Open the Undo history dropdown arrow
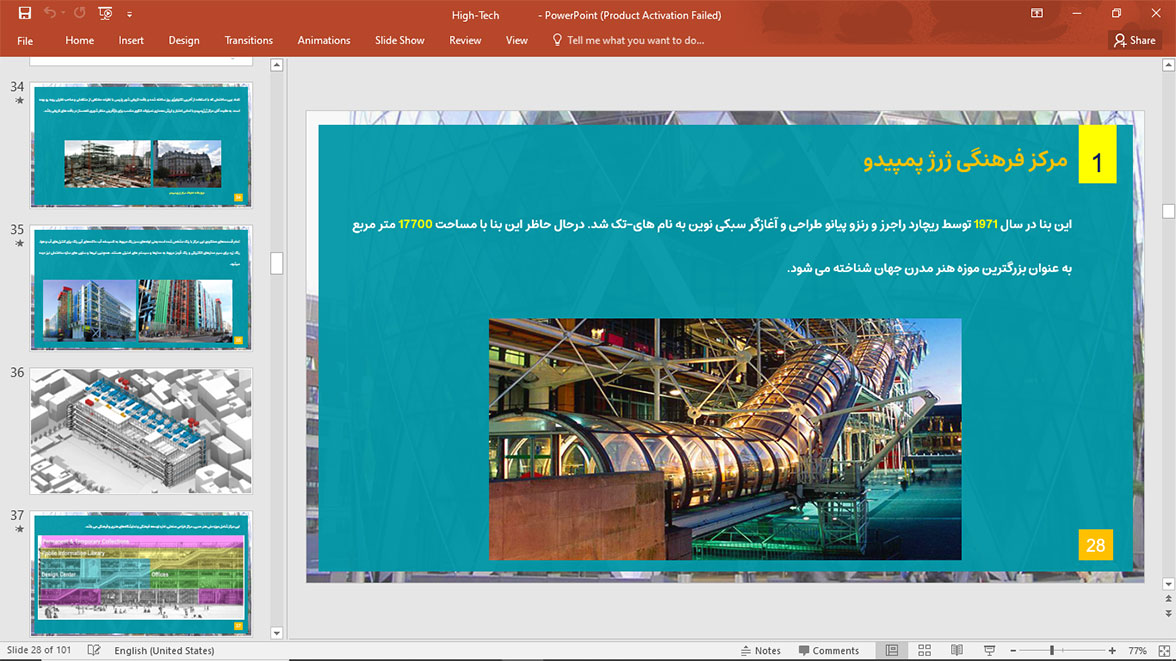This screenshot has height=661, width=1176. [x=63, y=14]
